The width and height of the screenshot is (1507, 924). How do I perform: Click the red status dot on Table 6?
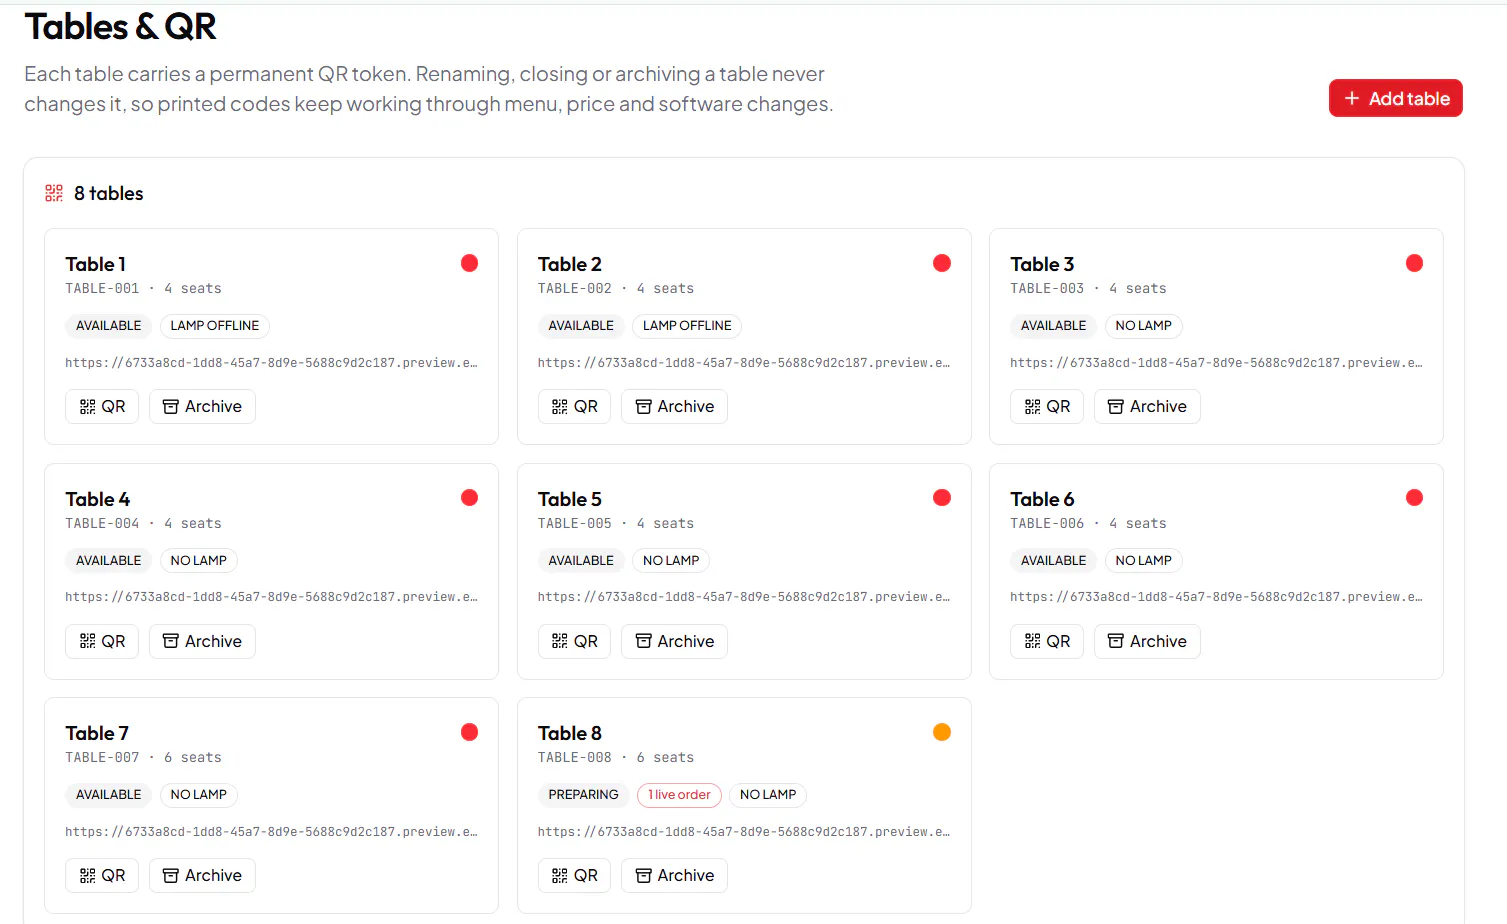1414,498
